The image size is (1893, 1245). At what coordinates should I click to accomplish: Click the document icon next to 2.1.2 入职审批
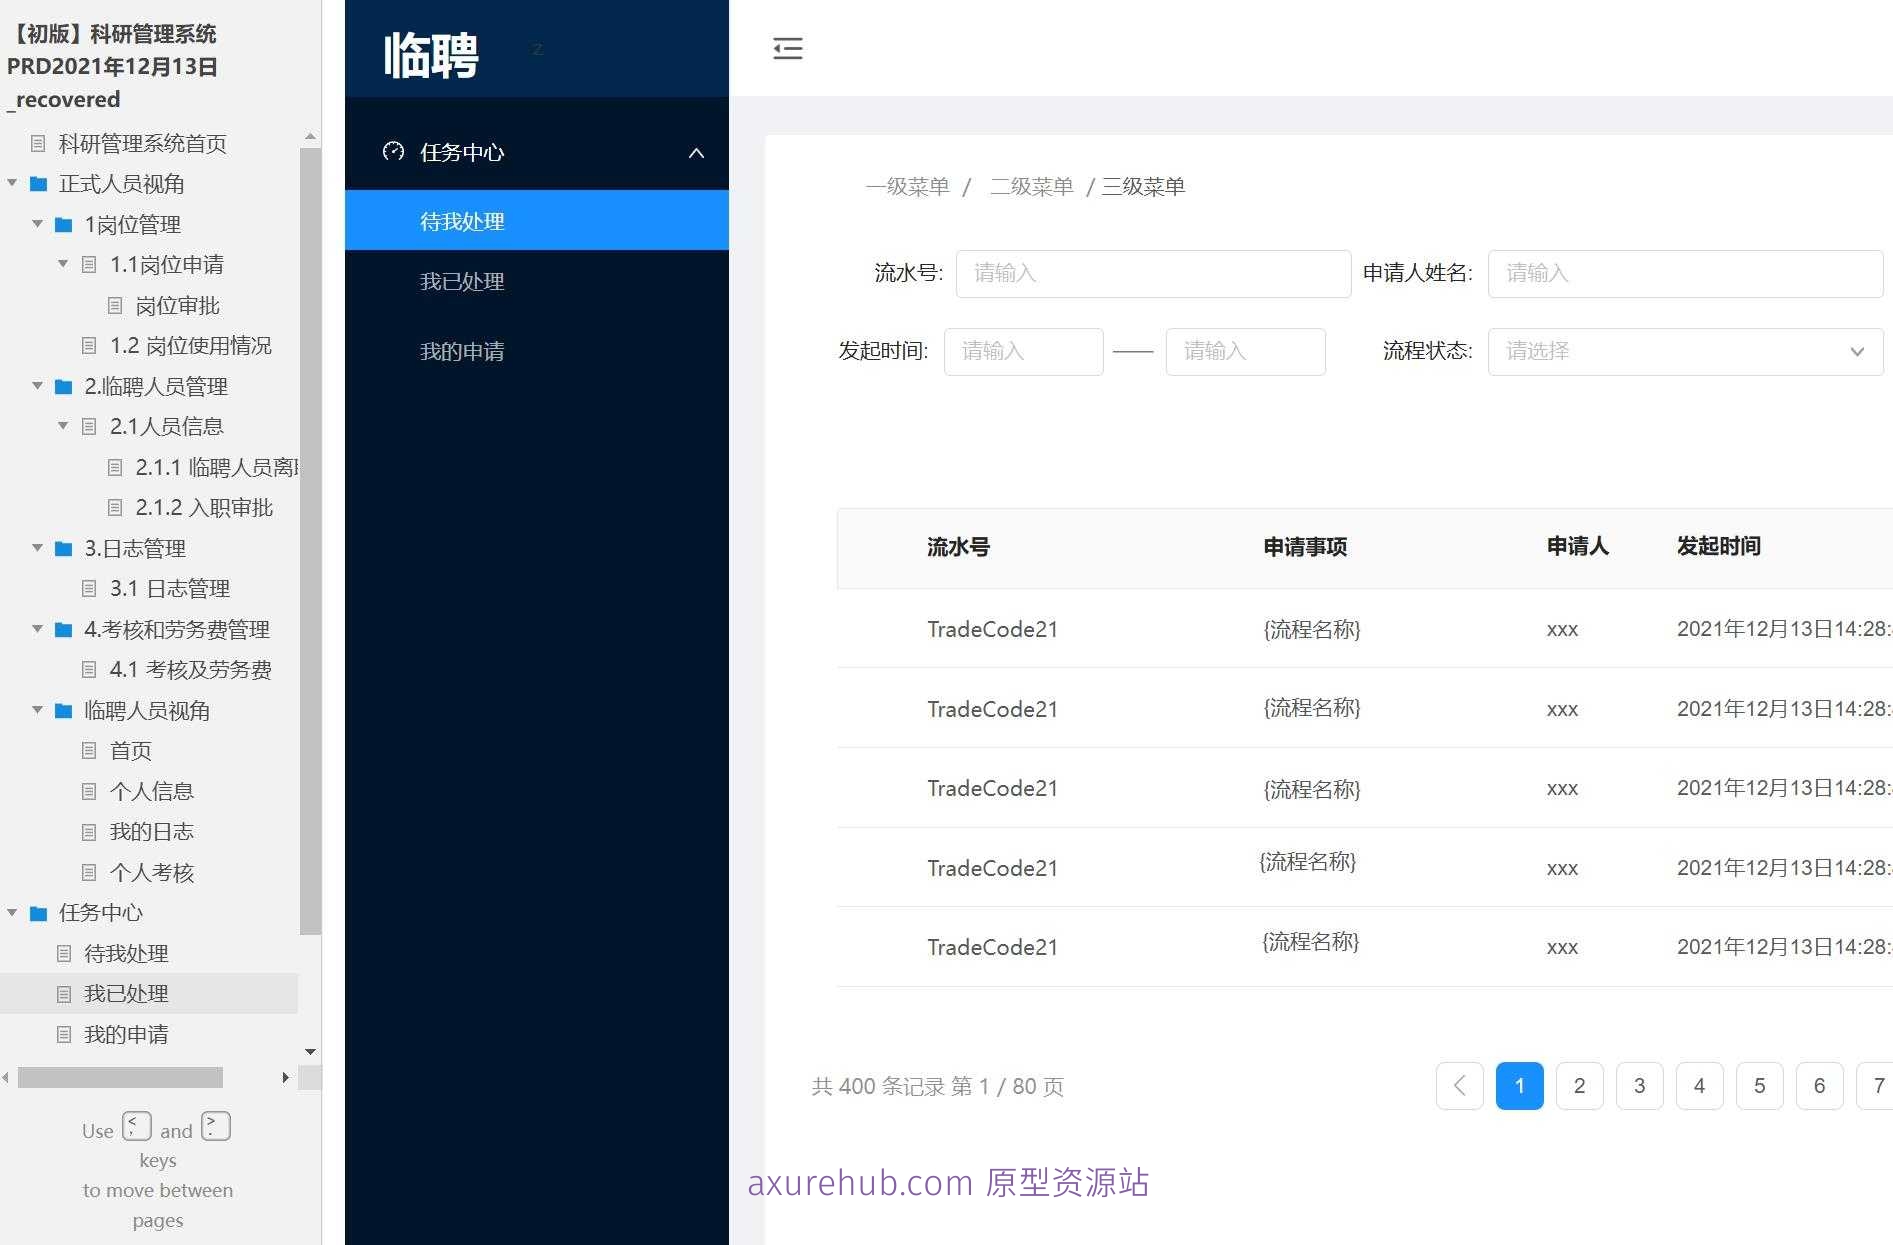coord(114,507)
